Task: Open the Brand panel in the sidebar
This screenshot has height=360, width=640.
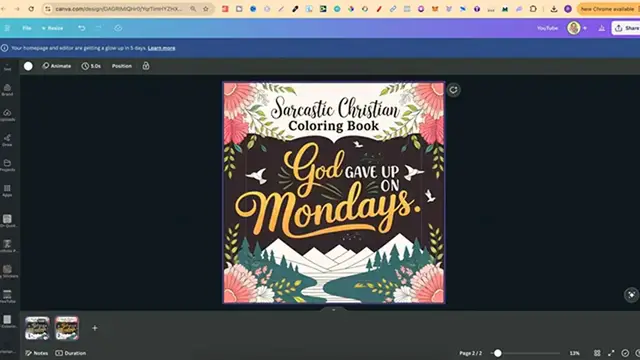Action: click(7, 89)
